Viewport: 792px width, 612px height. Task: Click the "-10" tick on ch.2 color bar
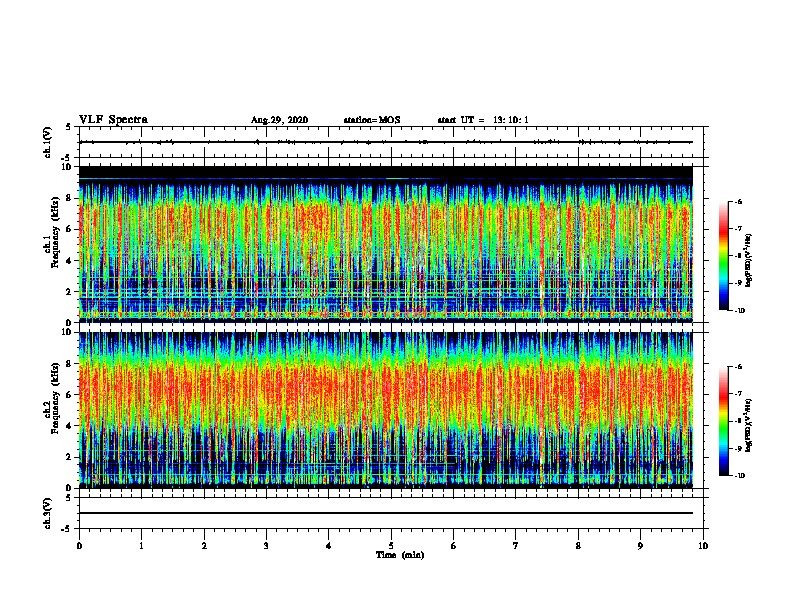[x=739, y=476]
